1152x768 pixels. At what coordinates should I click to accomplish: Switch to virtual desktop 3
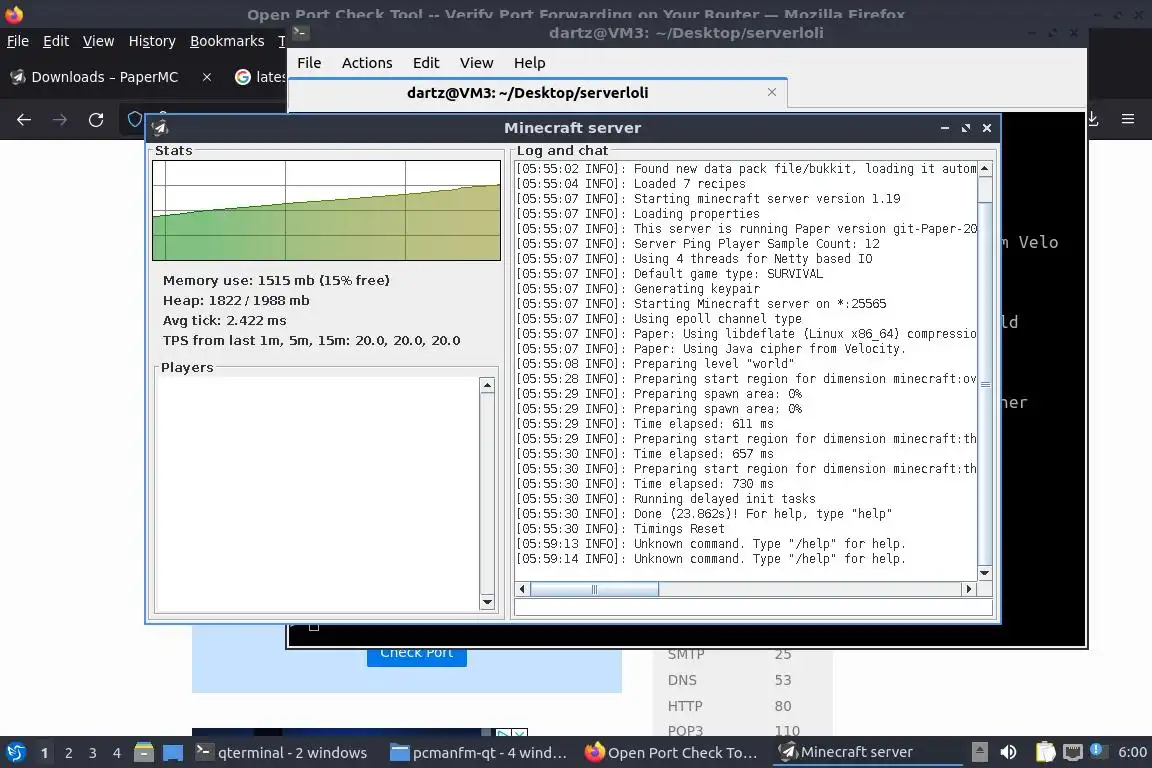pos(93,753)
